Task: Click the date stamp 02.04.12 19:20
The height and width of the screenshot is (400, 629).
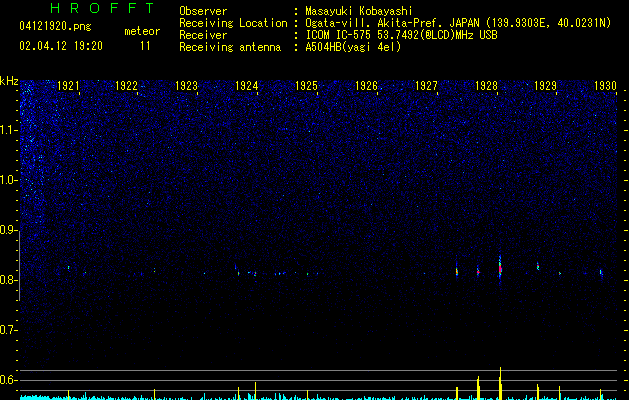Action: pos(61,46)
